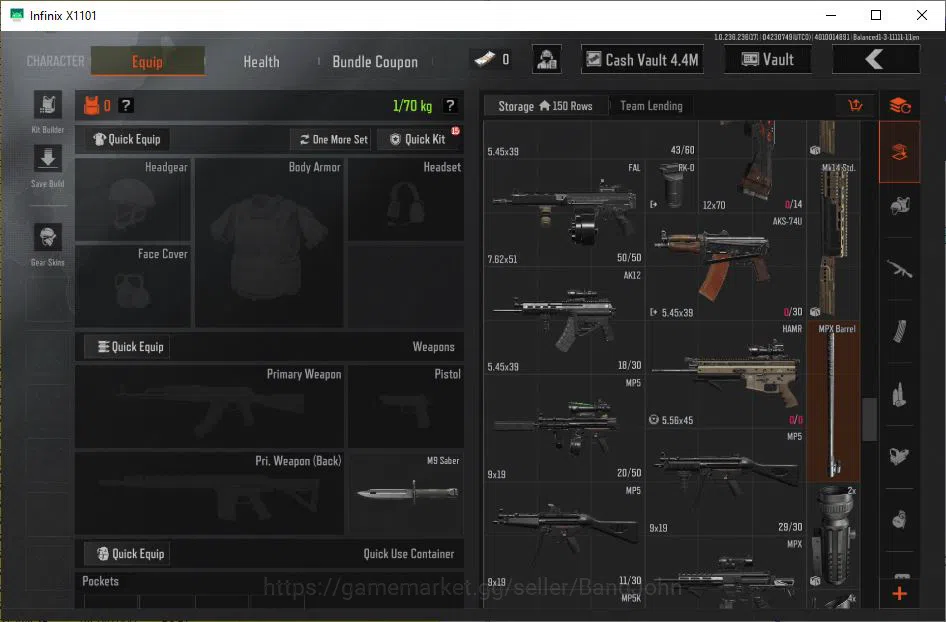Open the Bundle Coupon tab
This screenshot has height=622, width=946.
(x=375, y=62)
